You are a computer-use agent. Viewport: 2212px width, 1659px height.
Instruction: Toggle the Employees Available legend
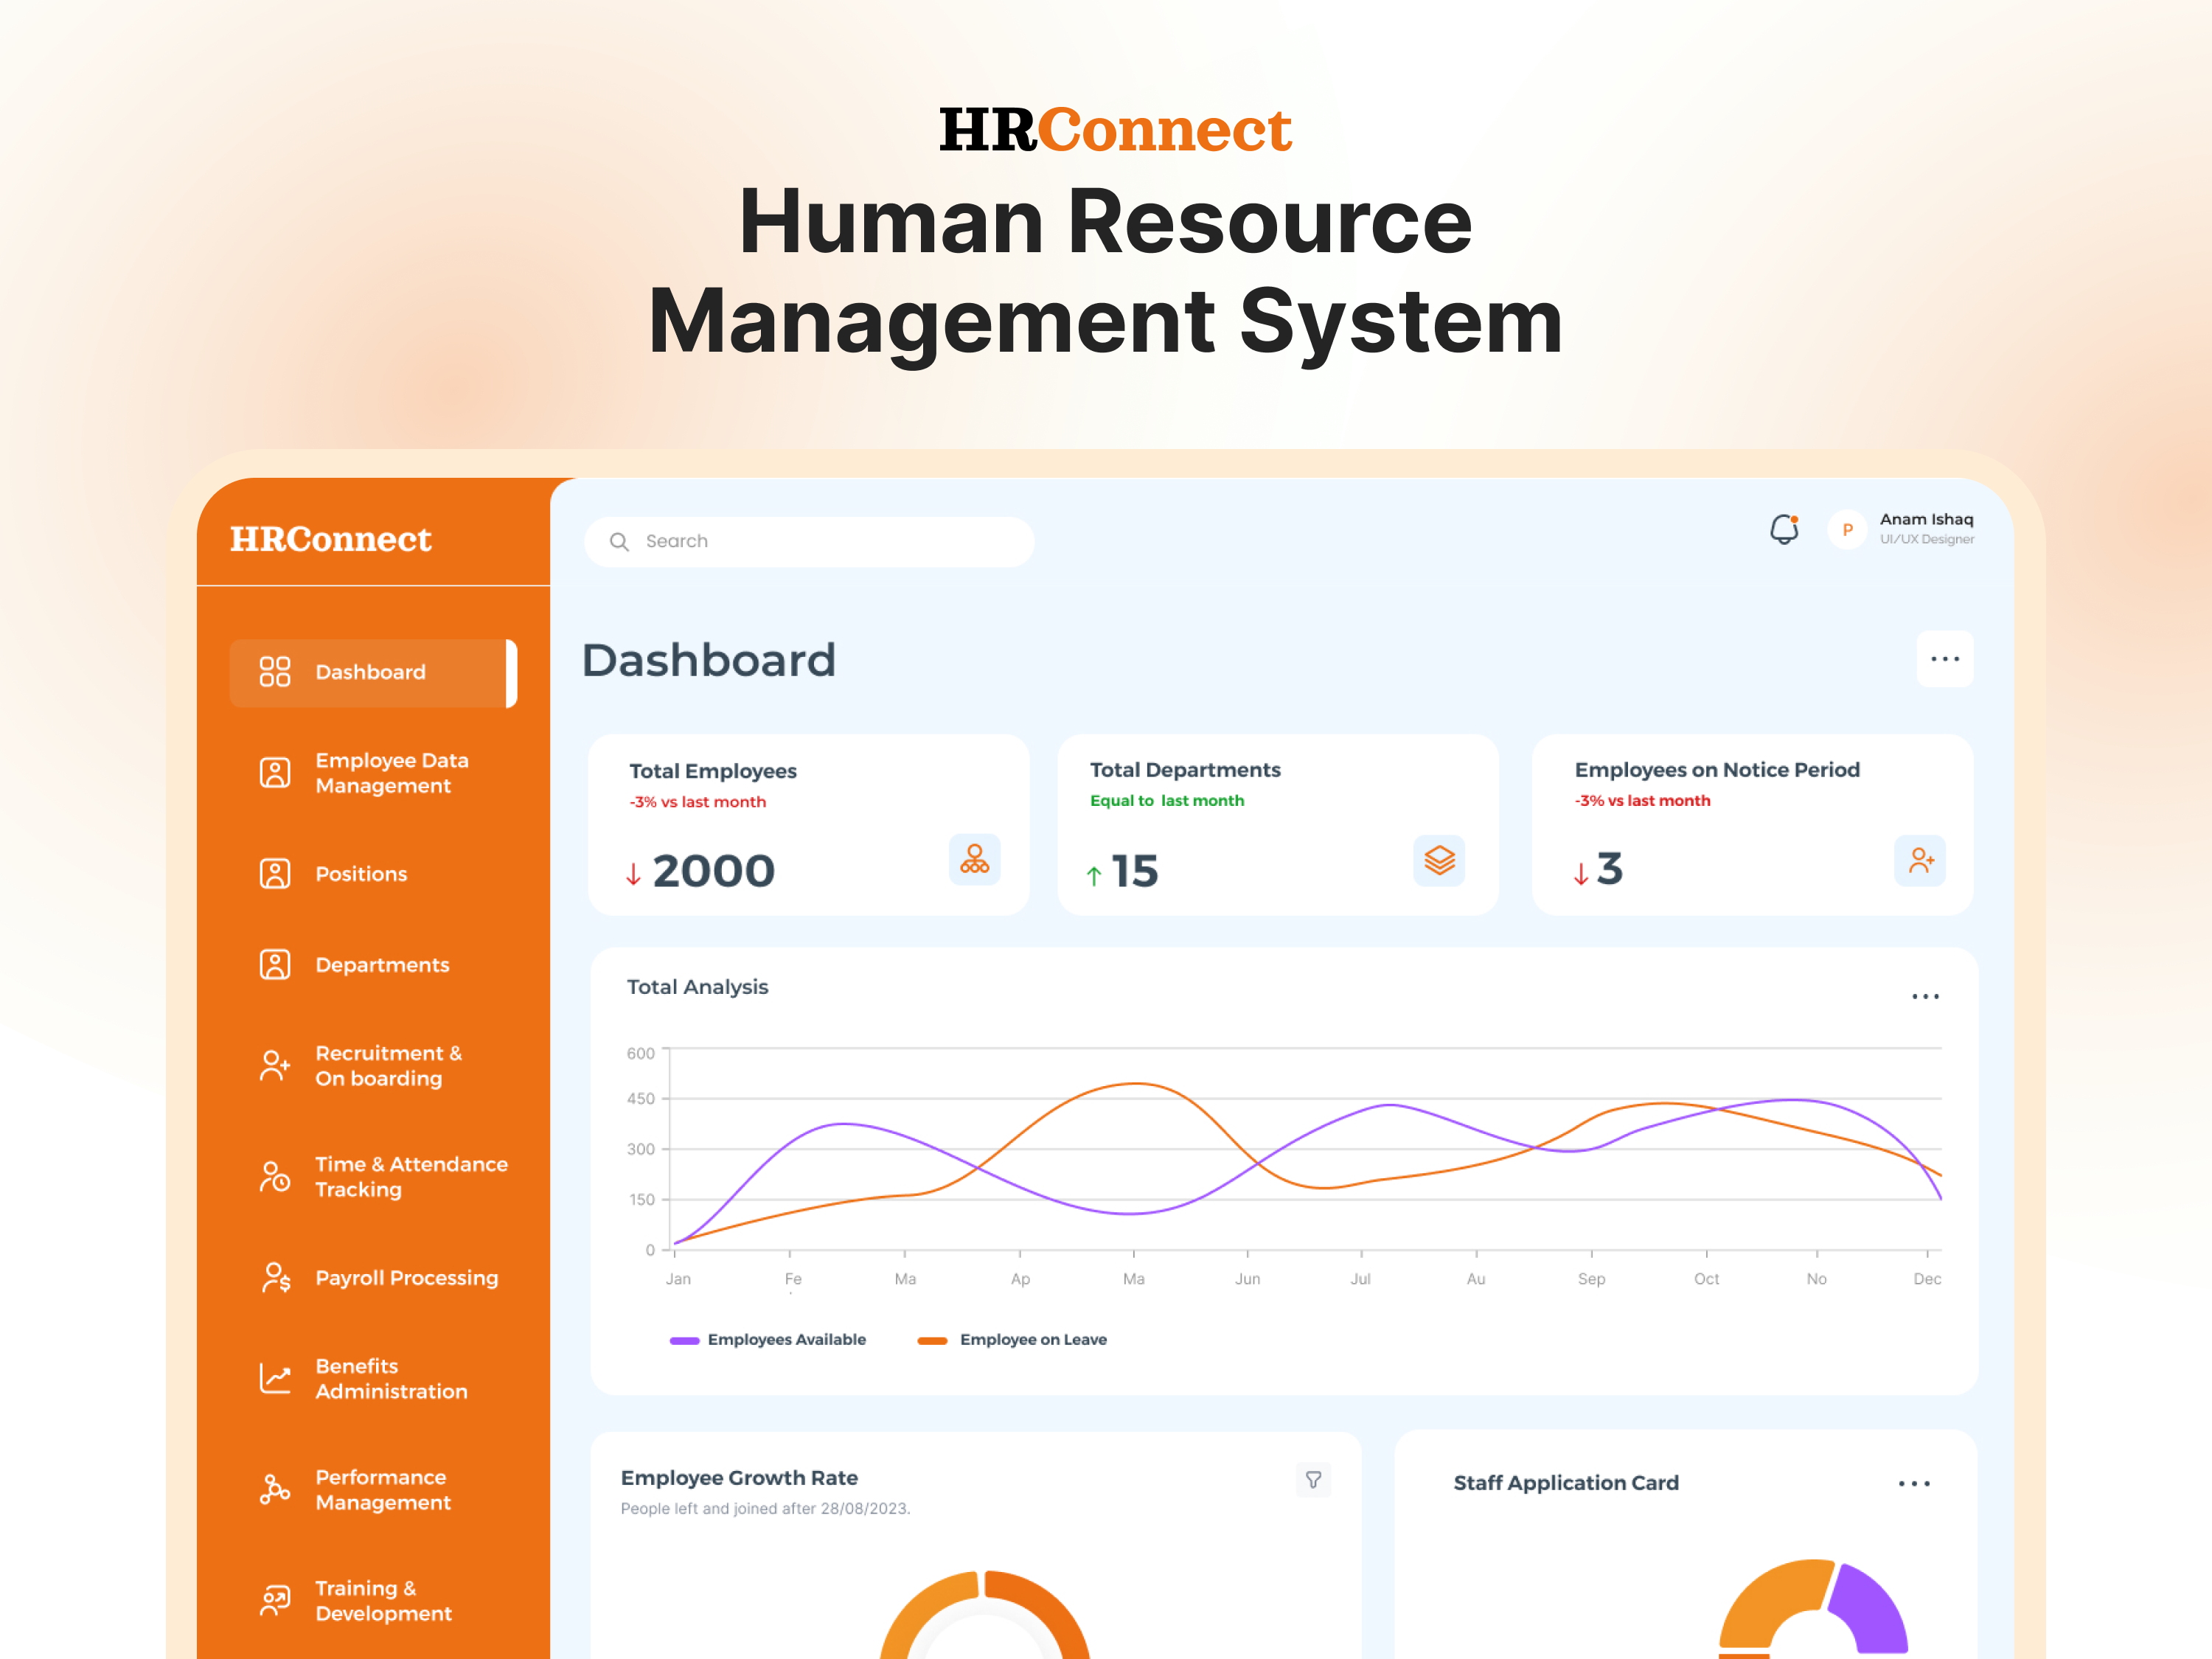coord(768,1339)
